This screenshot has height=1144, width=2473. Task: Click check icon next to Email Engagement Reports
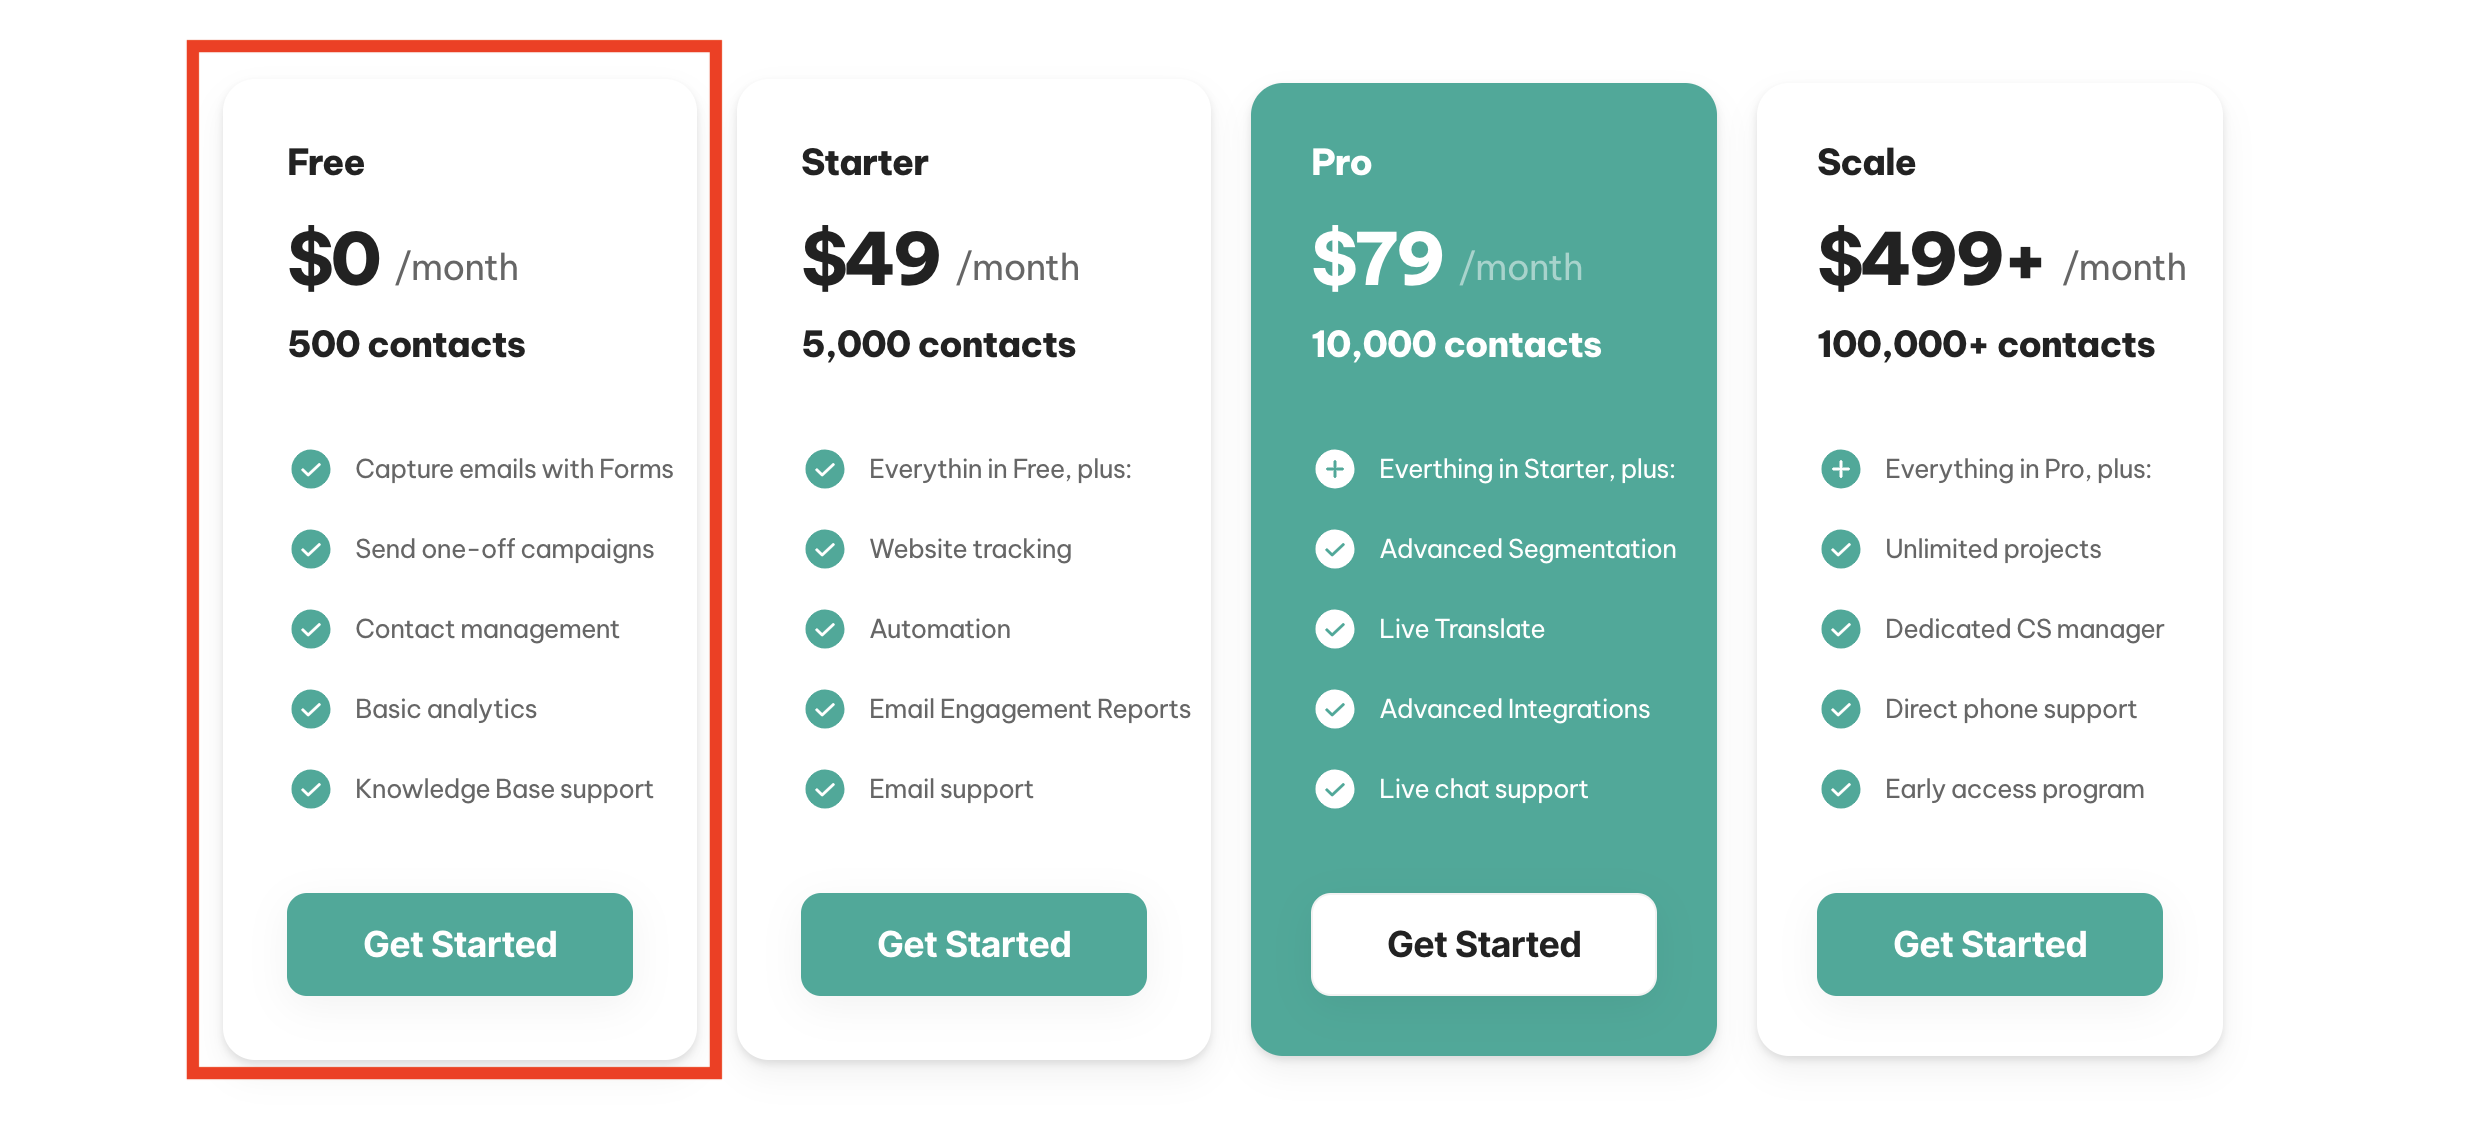tap(825, 709)
